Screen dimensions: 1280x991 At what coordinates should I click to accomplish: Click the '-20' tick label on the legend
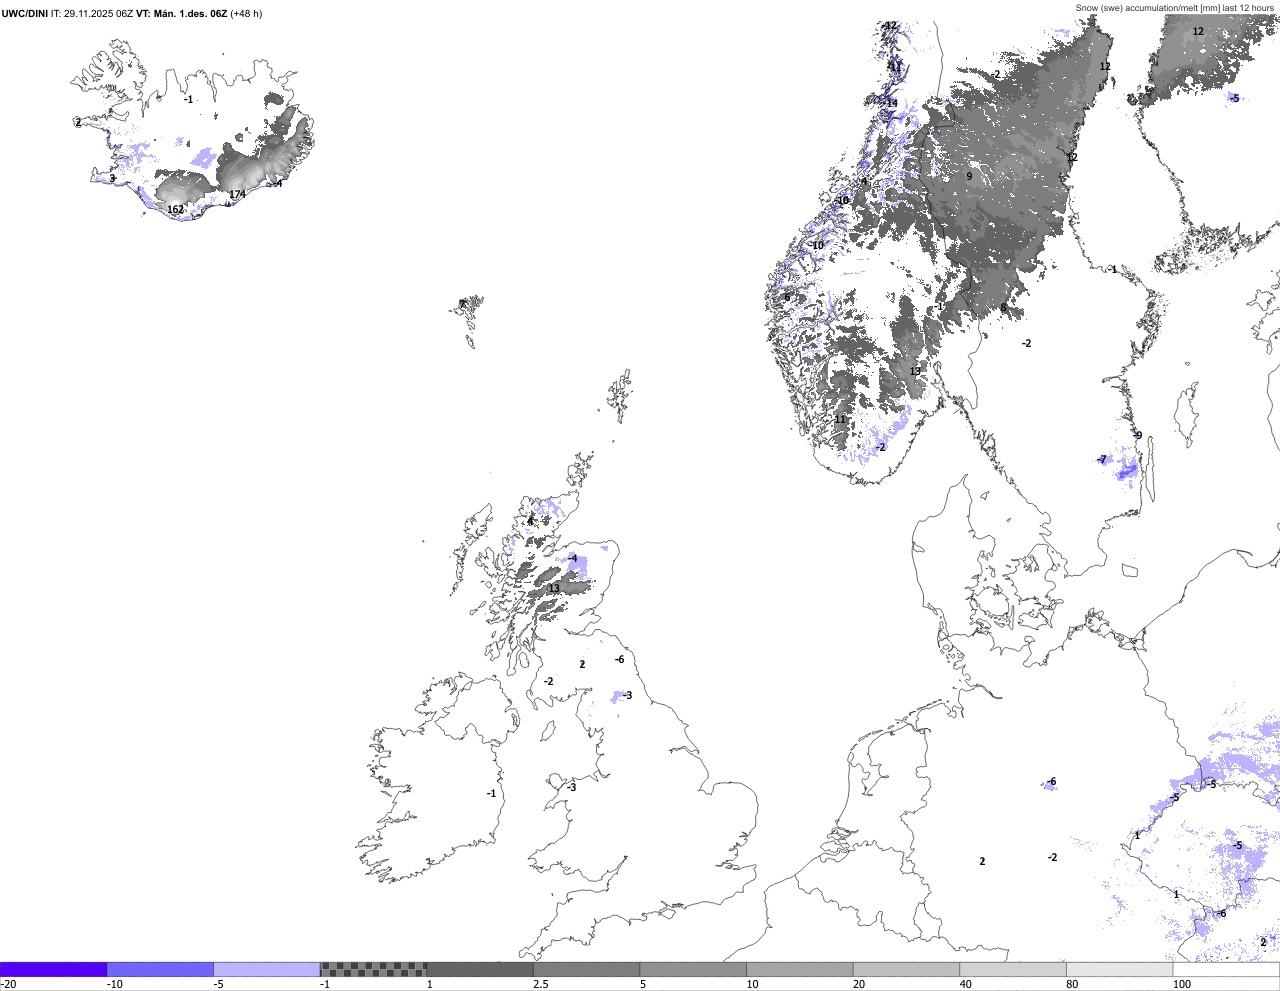click(8, 984)
